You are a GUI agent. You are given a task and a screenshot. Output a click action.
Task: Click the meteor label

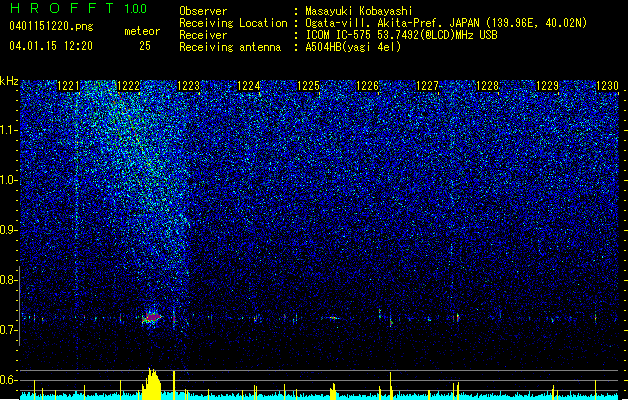pos(142,31)
